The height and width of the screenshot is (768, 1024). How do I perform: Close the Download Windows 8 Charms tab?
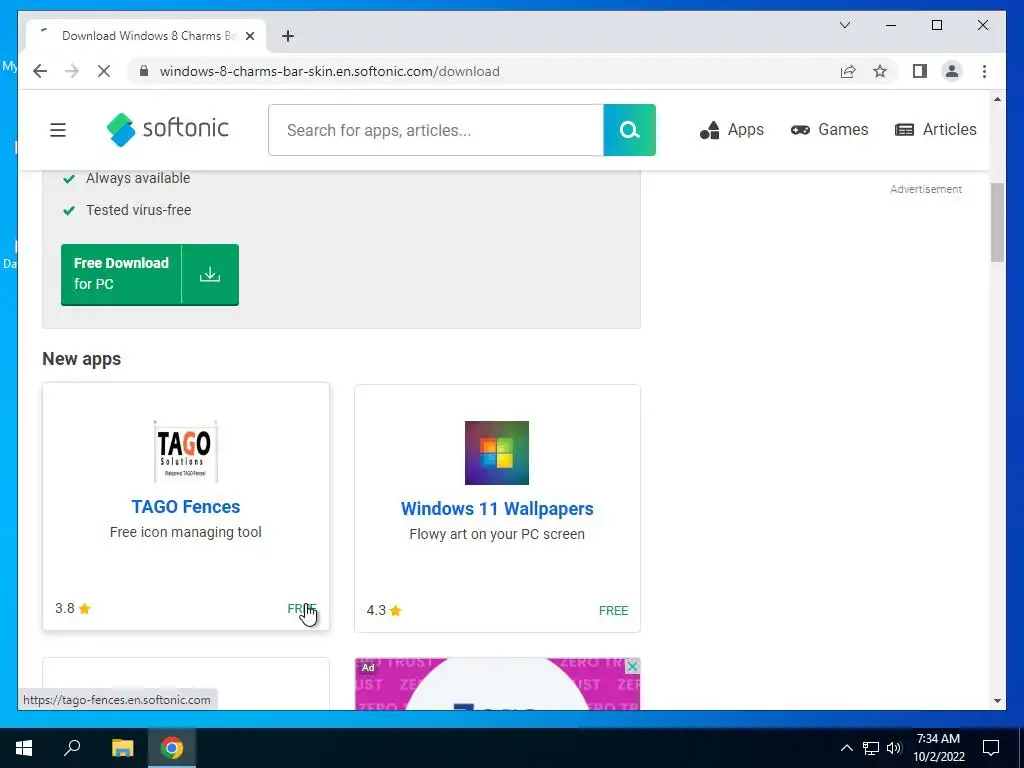pyautogui.click(x=249, y=36)
